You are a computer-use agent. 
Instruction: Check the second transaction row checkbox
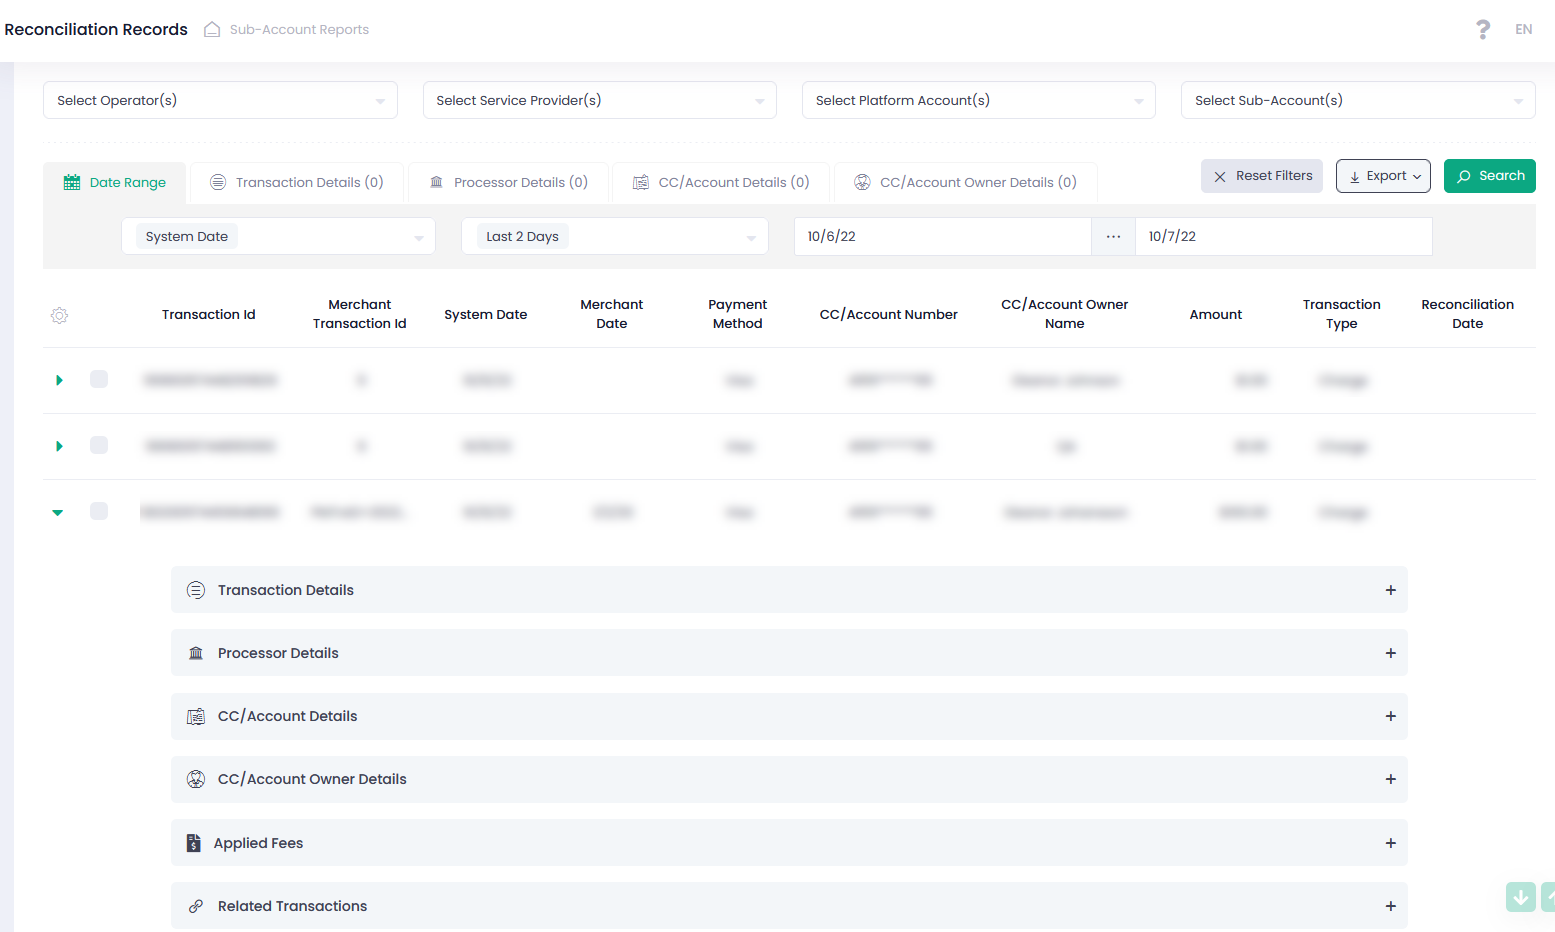click(99, 445)
